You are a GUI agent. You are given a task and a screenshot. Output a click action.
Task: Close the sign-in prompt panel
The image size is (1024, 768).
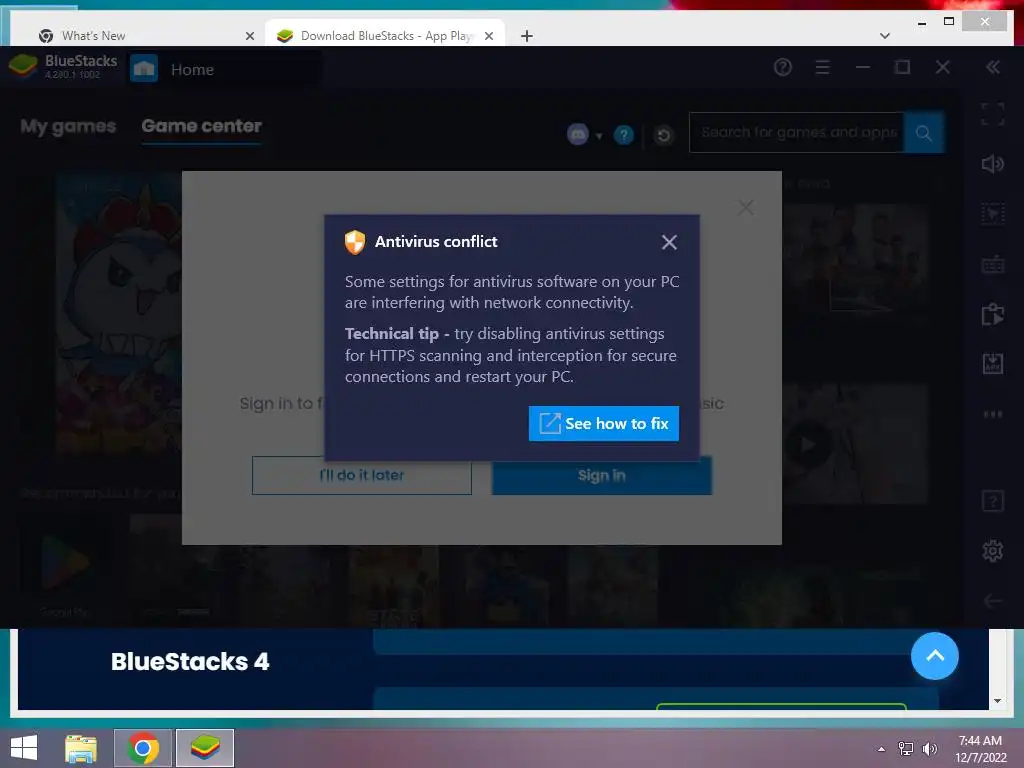click(x=746, y=208)
